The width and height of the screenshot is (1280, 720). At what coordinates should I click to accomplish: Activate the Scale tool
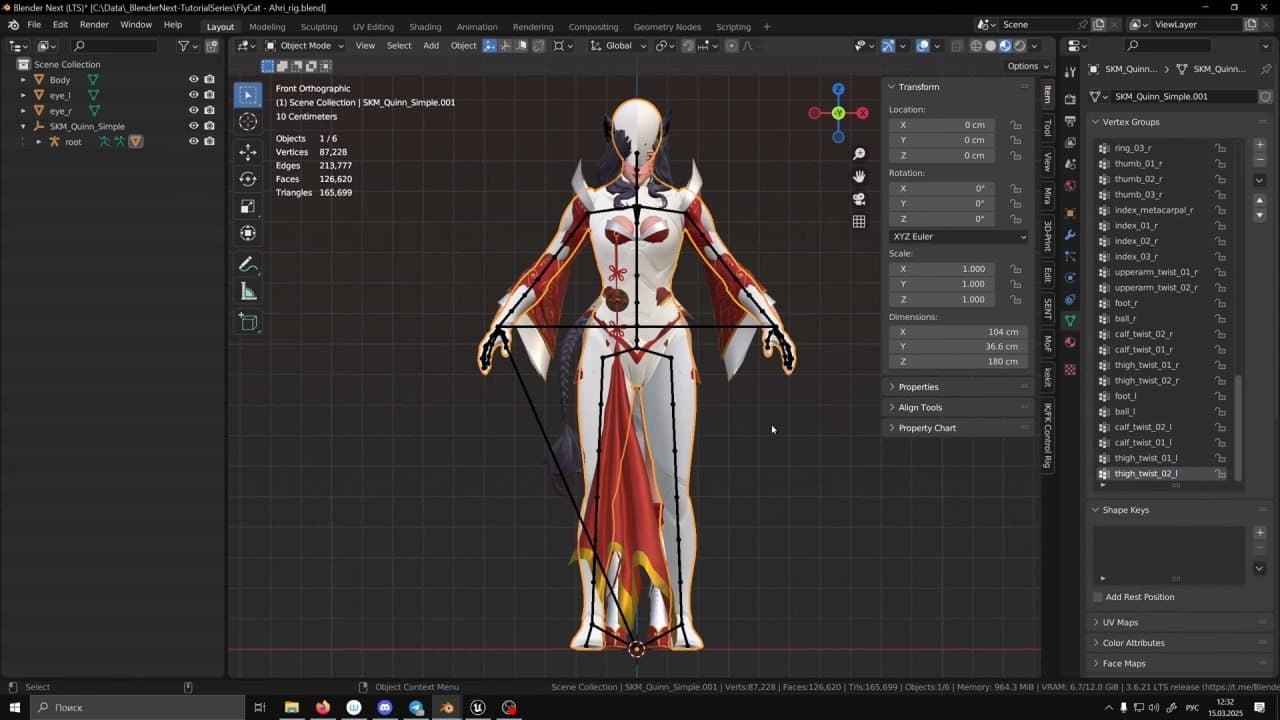point(248,206)
